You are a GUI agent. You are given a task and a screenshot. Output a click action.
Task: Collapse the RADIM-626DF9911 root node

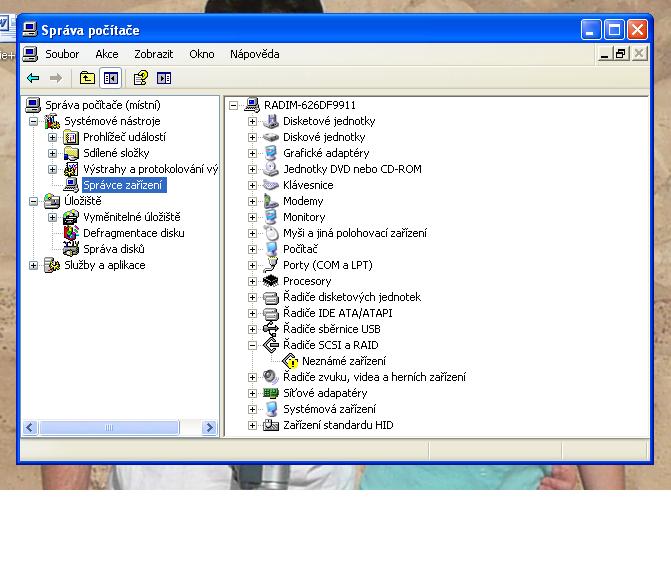tap(233, 105)
